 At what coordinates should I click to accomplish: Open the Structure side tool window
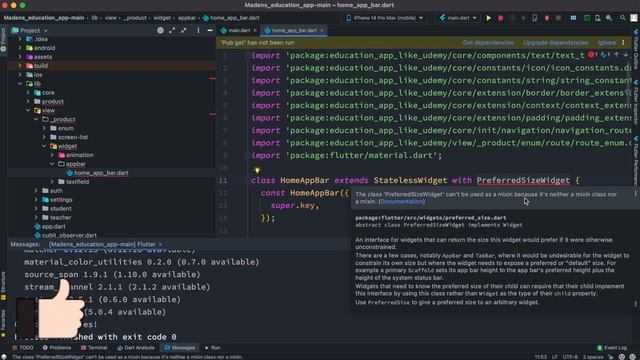(3, 286)
